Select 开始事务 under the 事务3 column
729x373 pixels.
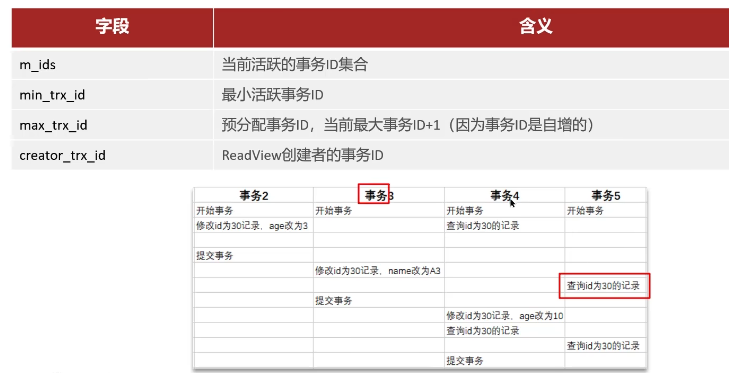point(334,211)
